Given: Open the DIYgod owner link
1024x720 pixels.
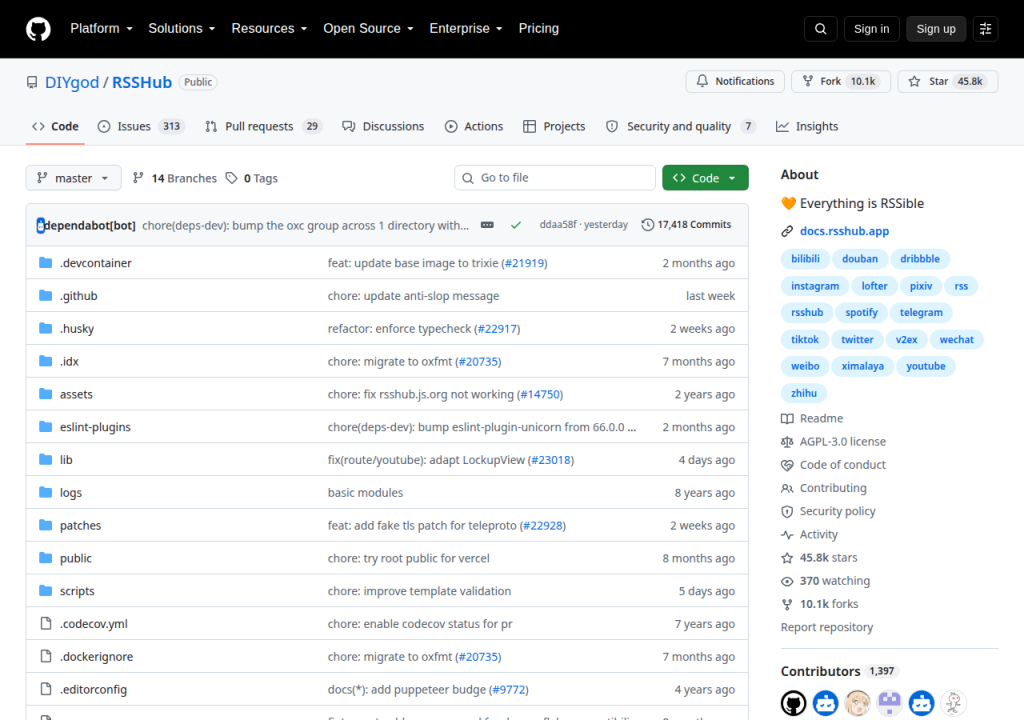Looking at the screenshot, I should (x=72, y=82).
